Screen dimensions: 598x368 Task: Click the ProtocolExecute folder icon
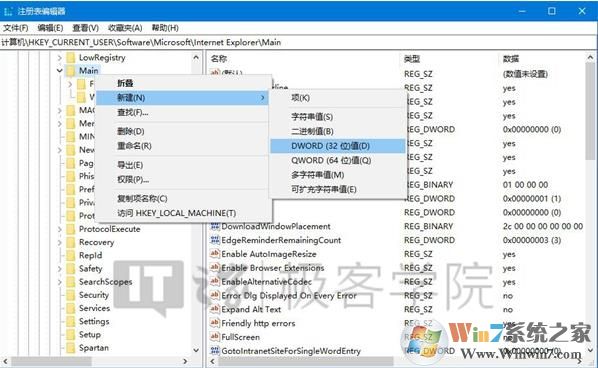point(71,229)
